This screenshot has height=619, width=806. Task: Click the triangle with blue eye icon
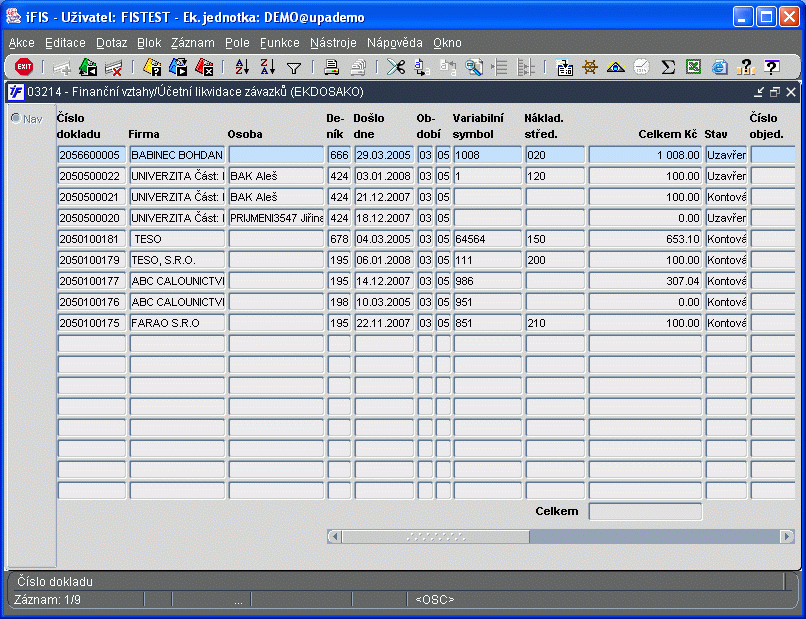pos(616,67)
